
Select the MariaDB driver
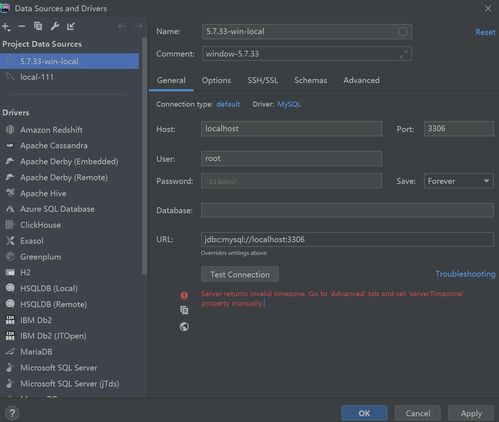[36, 352]
